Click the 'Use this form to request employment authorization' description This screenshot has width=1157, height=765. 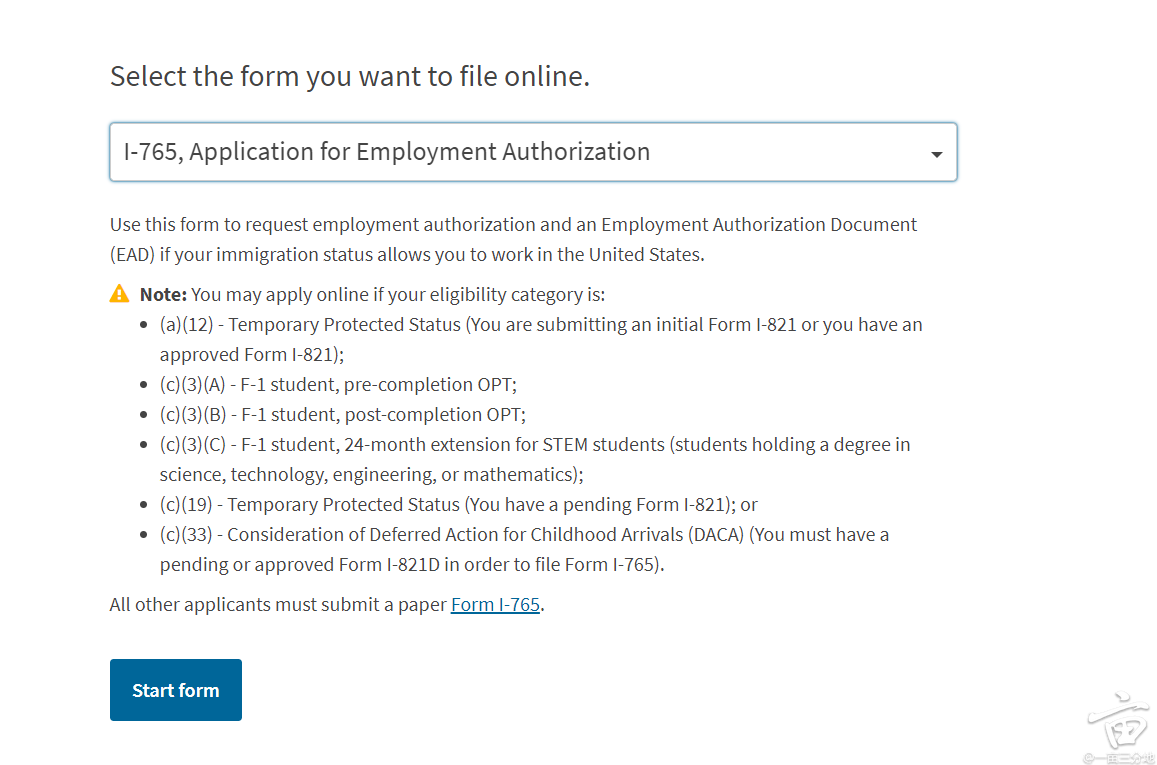[514, 239]
